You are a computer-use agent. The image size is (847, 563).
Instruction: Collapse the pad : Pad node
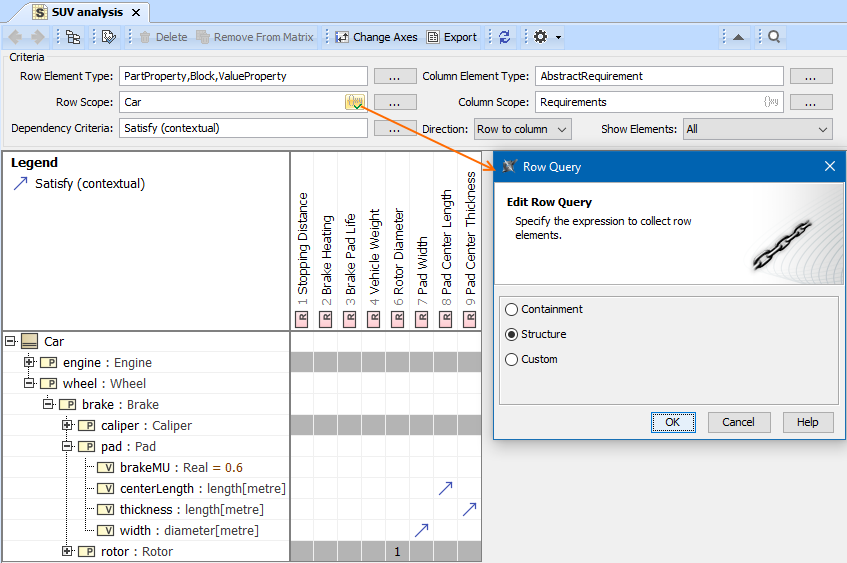tap(67, 446)
